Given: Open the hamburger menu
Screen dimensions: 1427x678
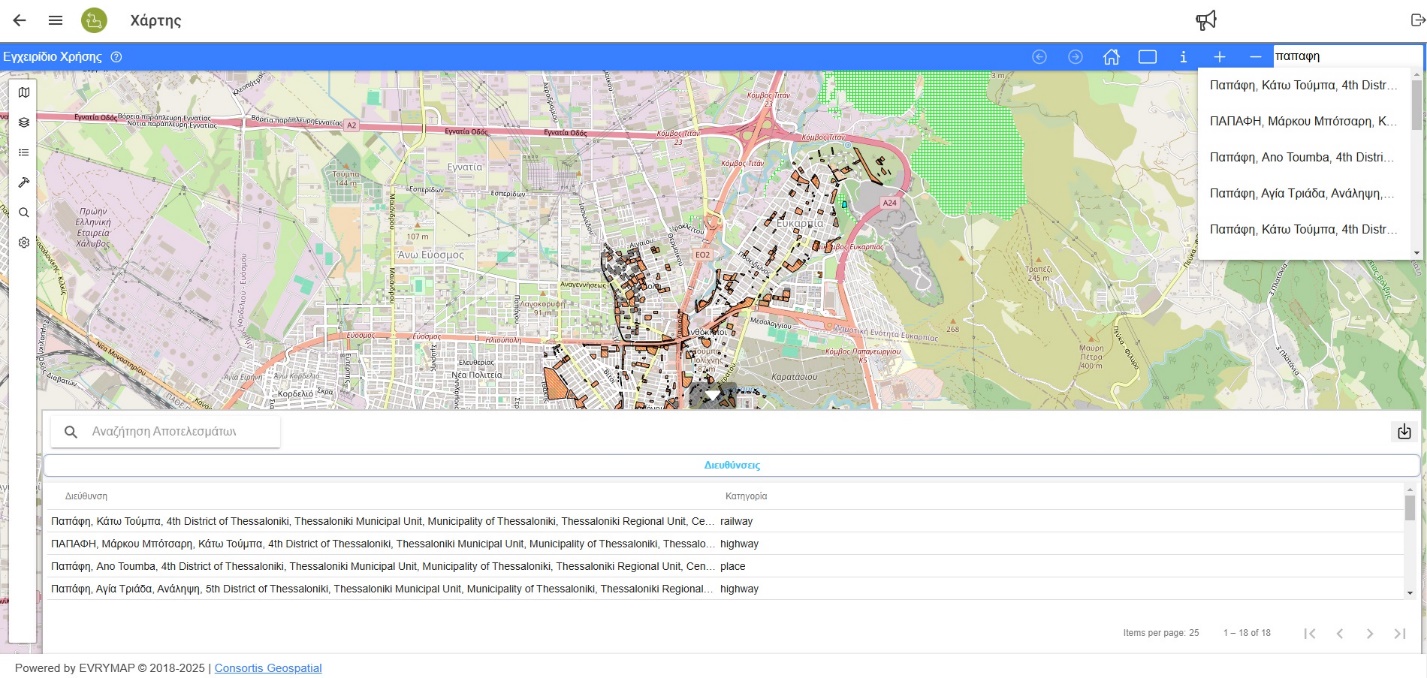Looking at the screenshot, I should pyautogui.click(x=56, y=20).
